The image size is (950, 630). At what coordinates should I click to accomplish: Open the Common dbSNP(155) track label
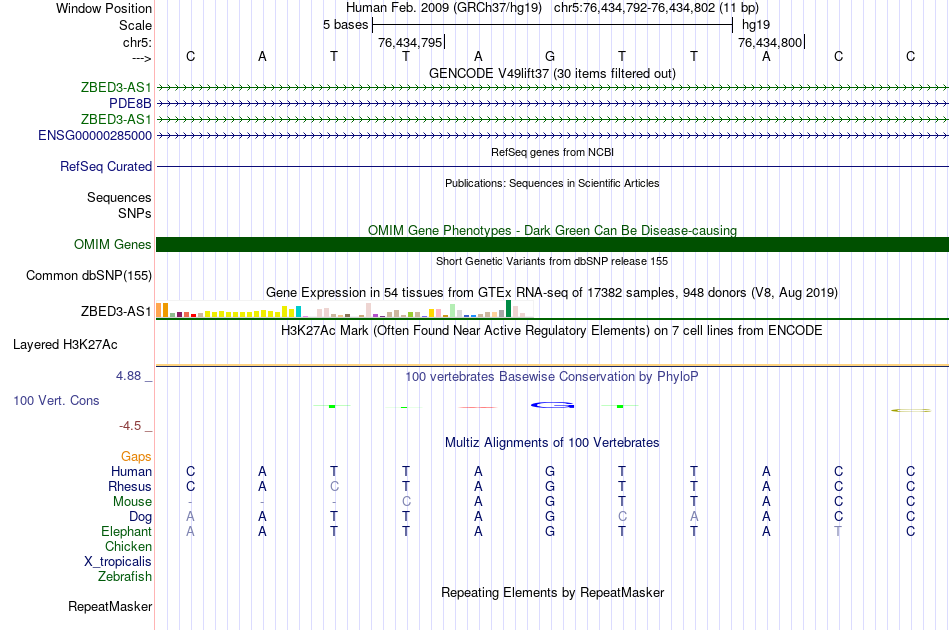tap(88, 276)
